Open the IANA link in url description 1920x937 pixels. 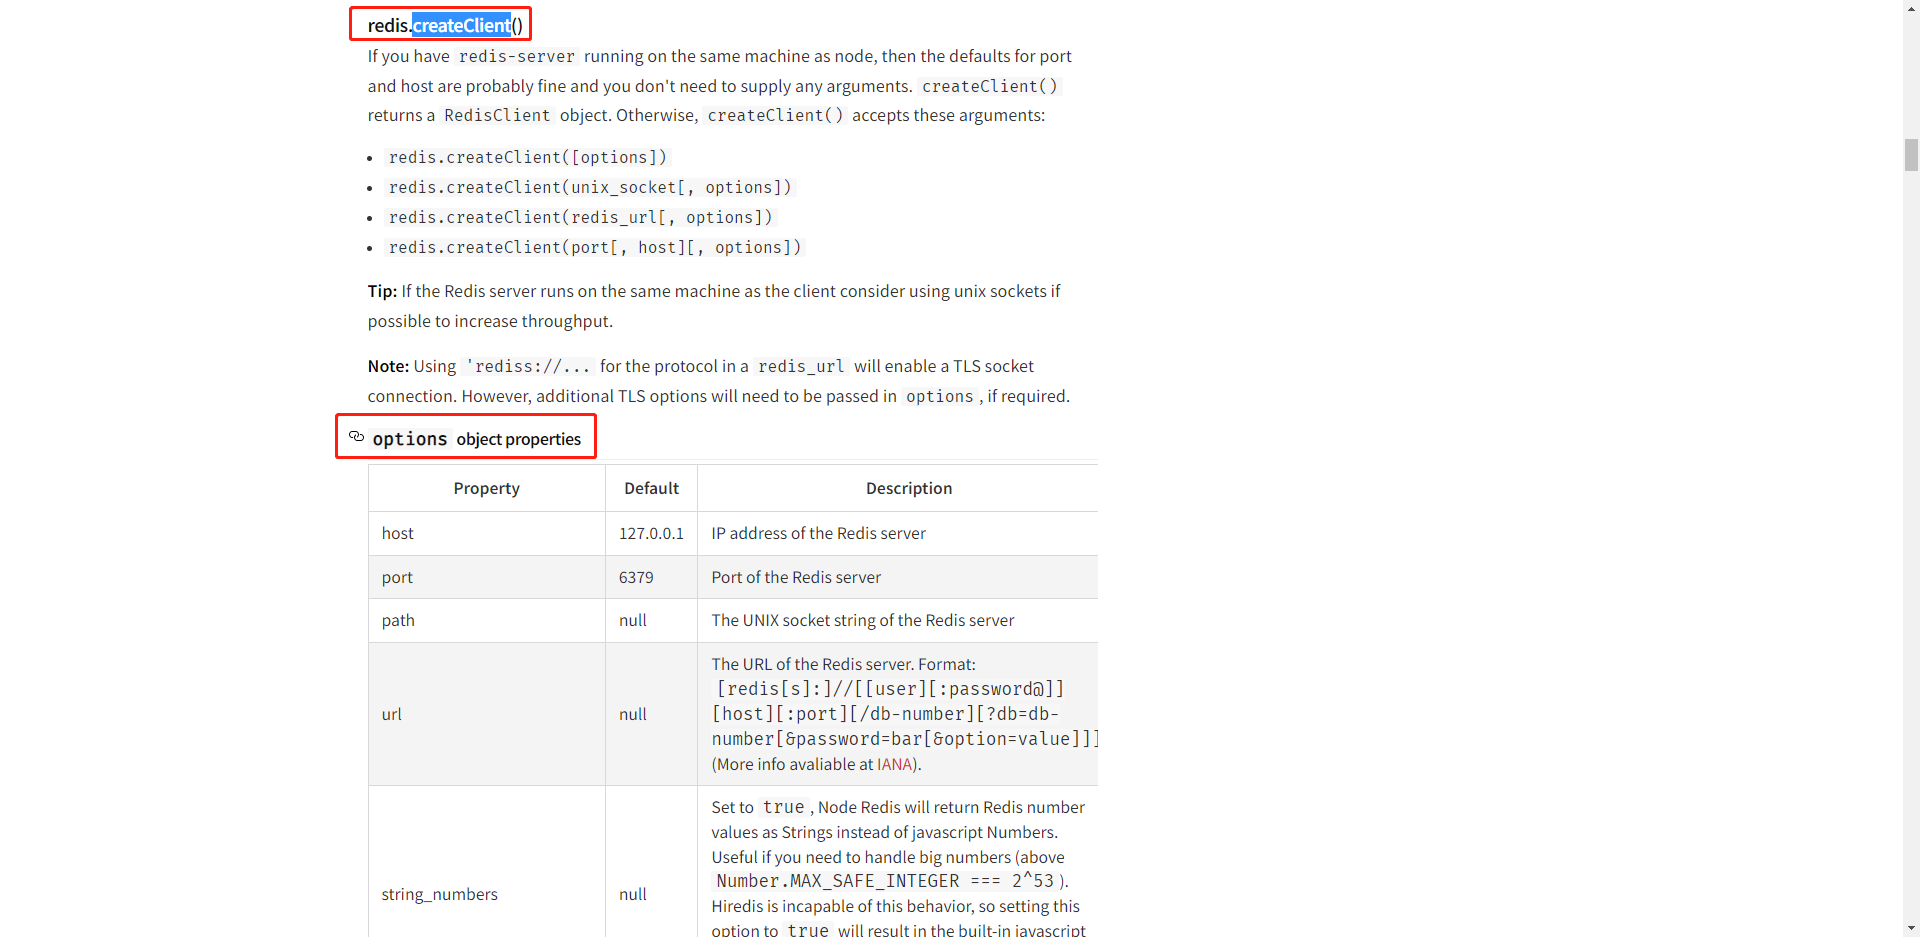894,764
